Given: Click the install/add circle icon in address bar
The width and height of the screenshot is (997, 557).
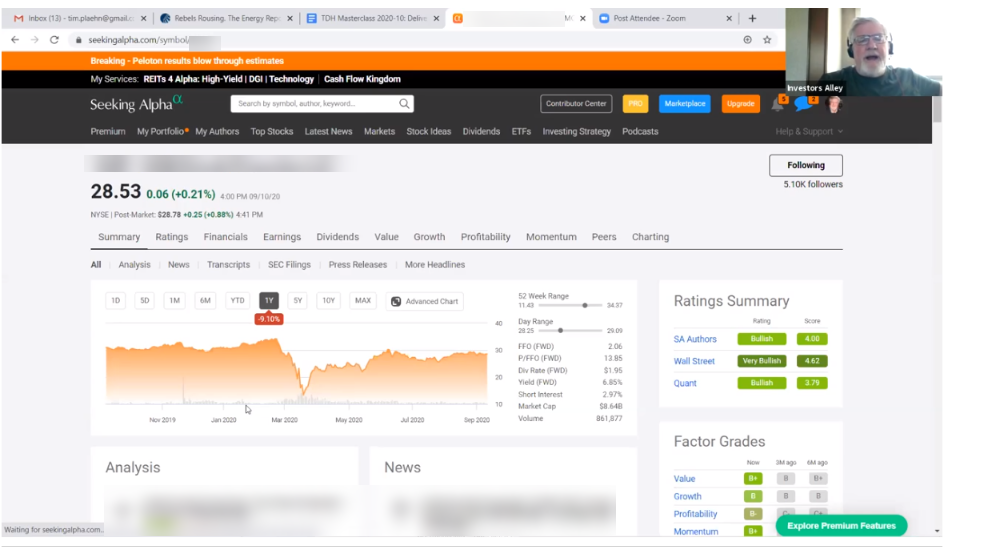Looking at the screenshot, I should [x=748, y=39].
